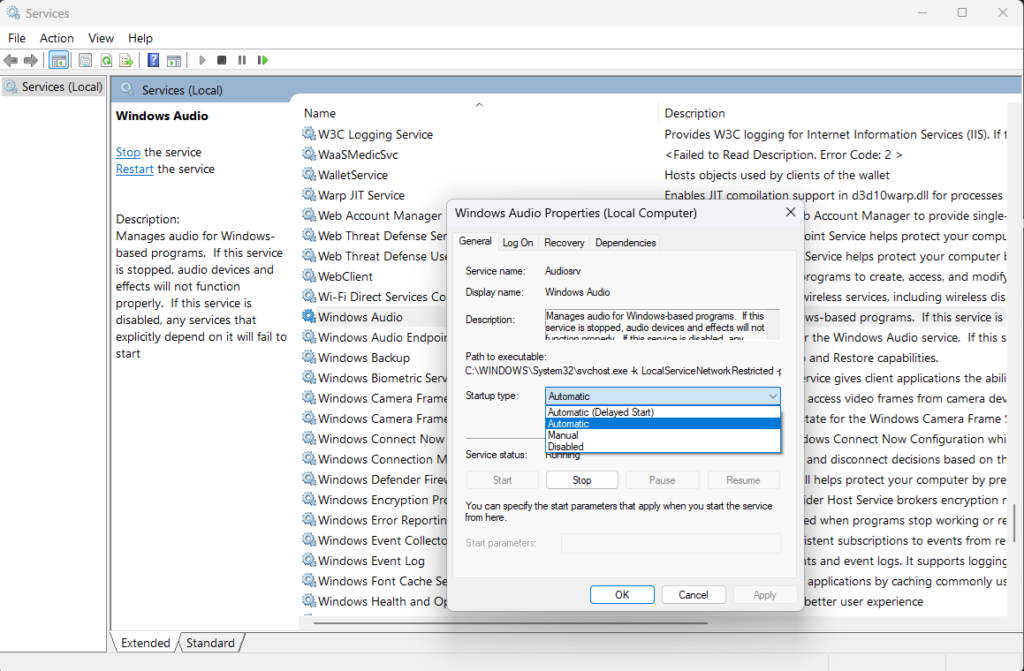Image resolution: width=1024 pixels, height=671 pixels.
Task: Sort by the Name column header
Action: coord(479,112)
